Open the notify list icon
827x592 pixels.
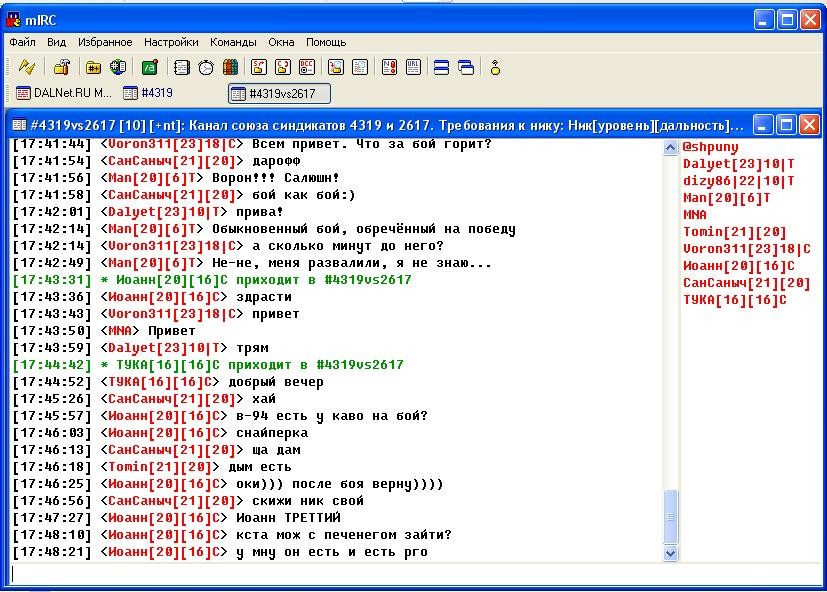point(389,67)
